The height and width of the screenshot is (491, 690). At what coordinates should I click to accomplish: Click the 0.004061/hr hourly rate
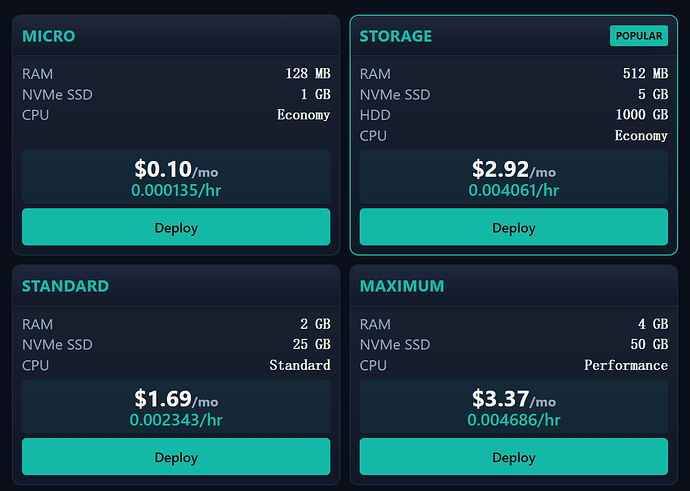514,191
